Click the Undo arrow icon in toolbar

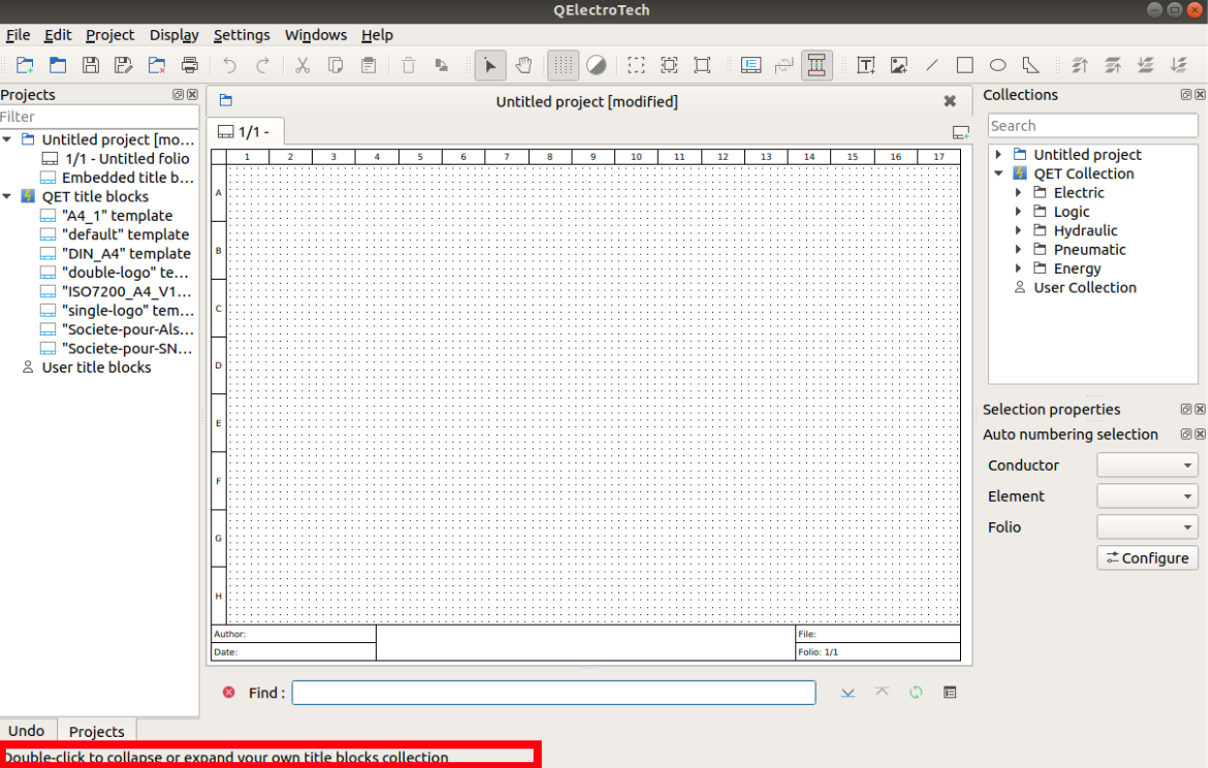point(230,65)
